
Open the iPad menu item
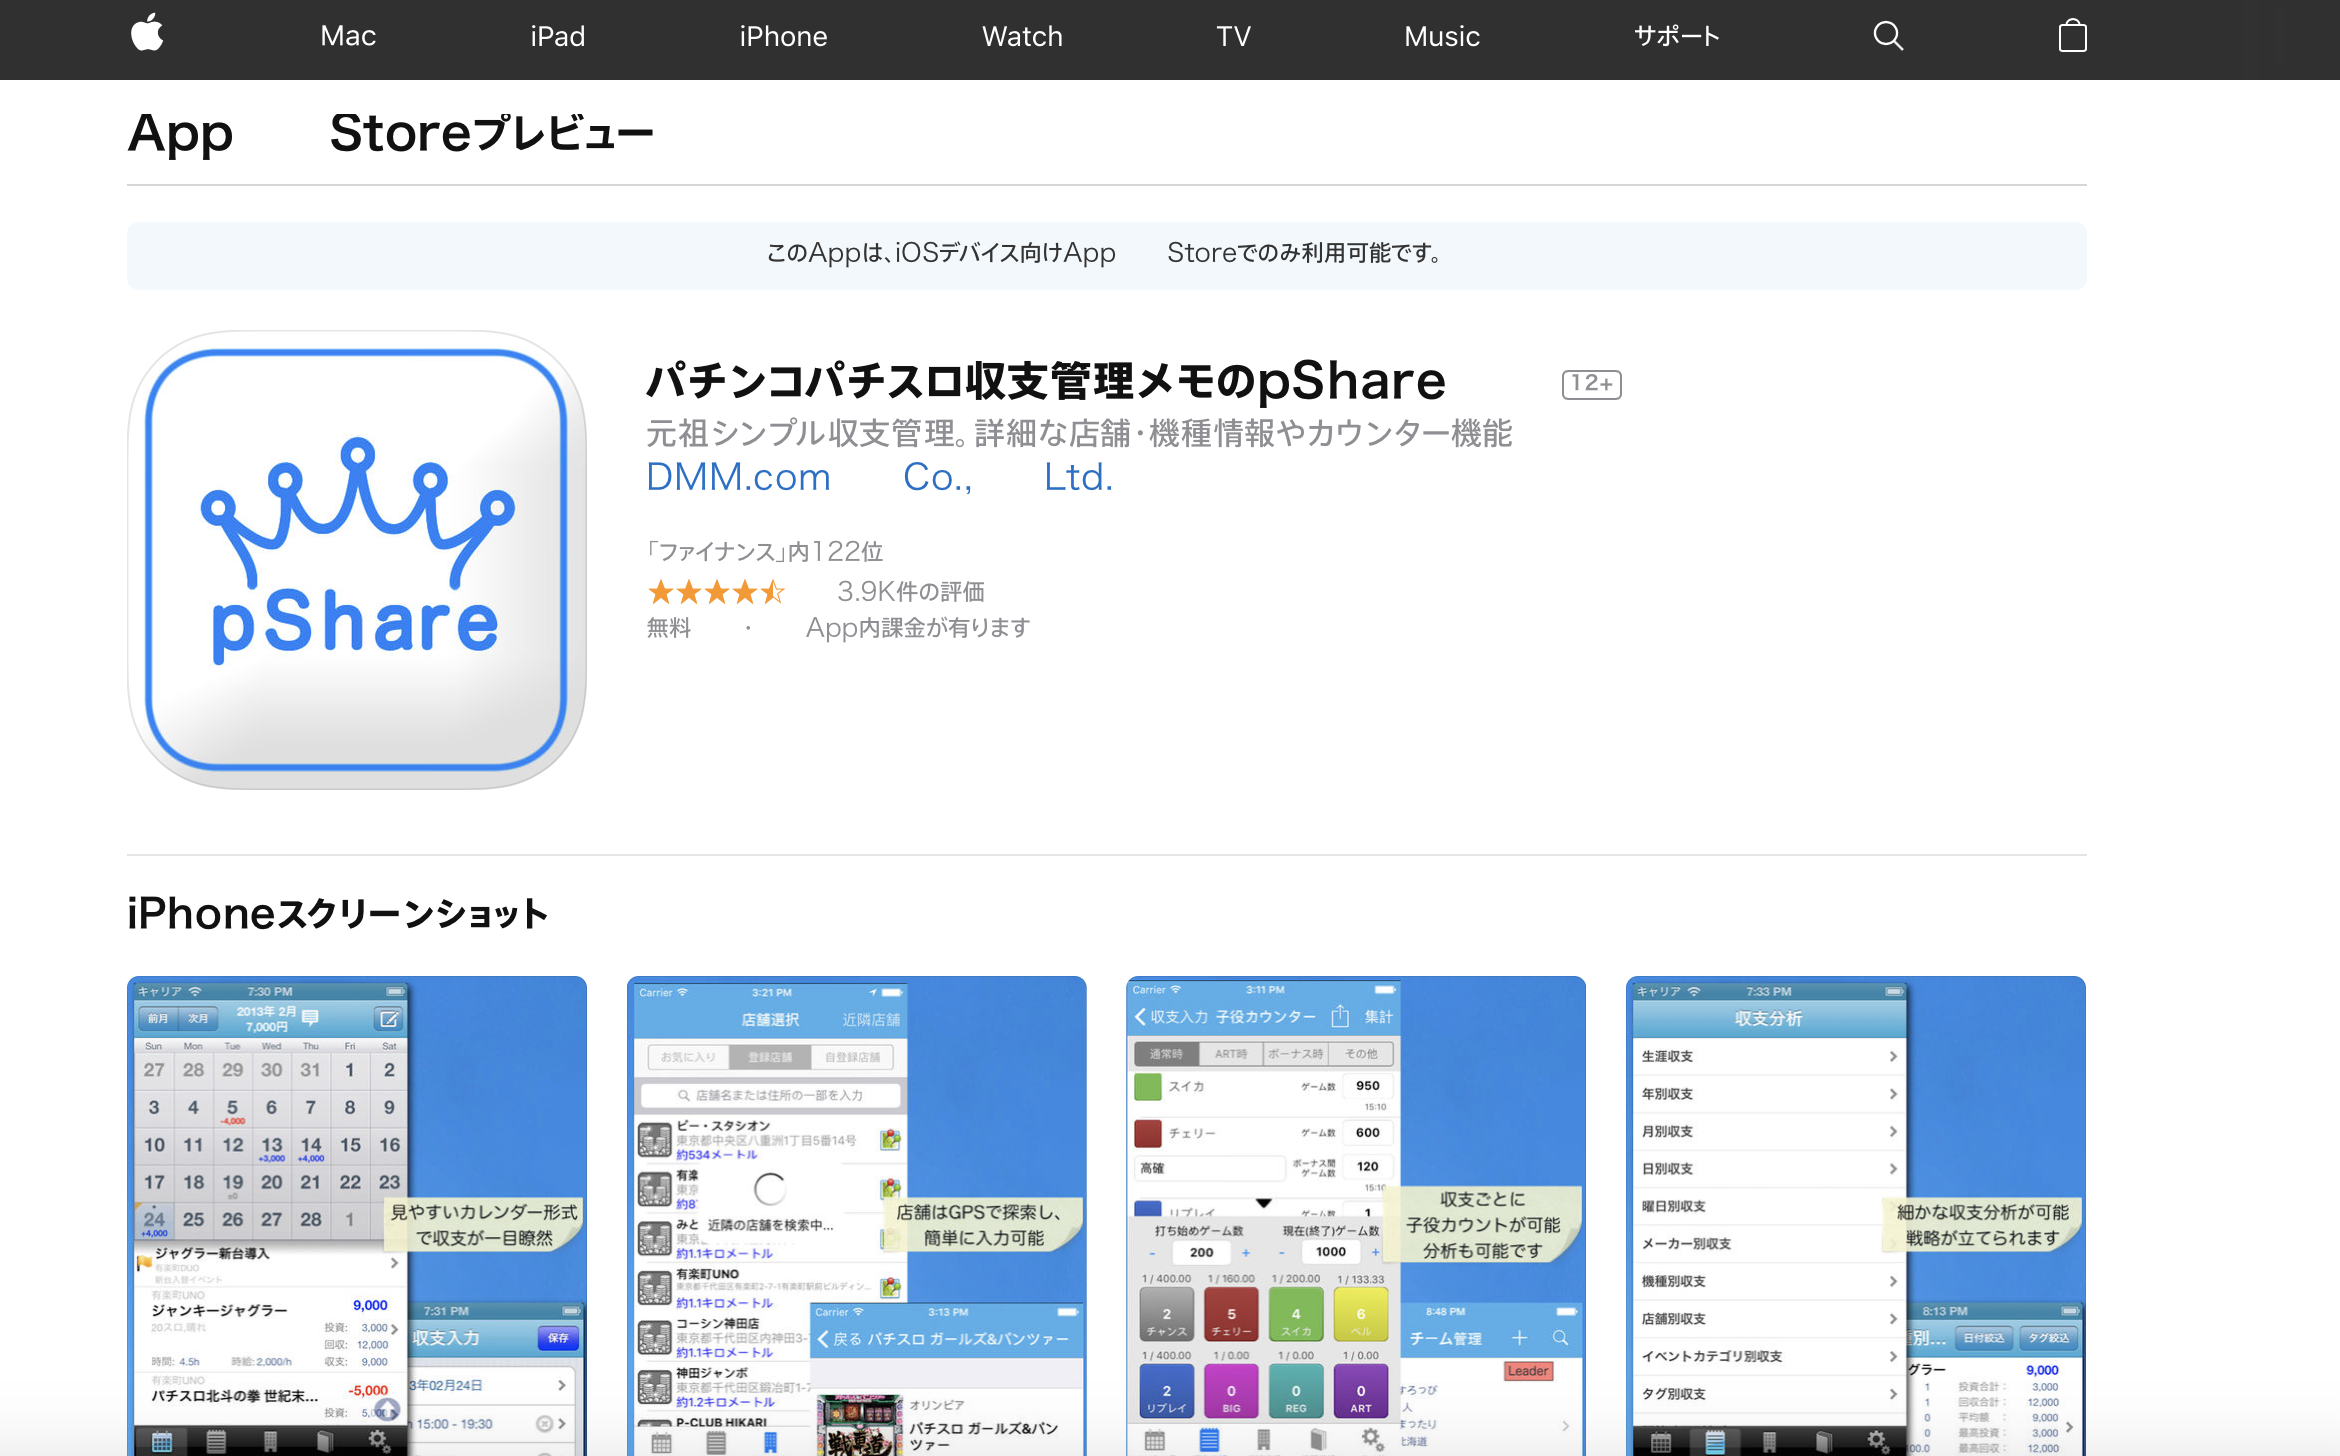click(x=557, y=37)
